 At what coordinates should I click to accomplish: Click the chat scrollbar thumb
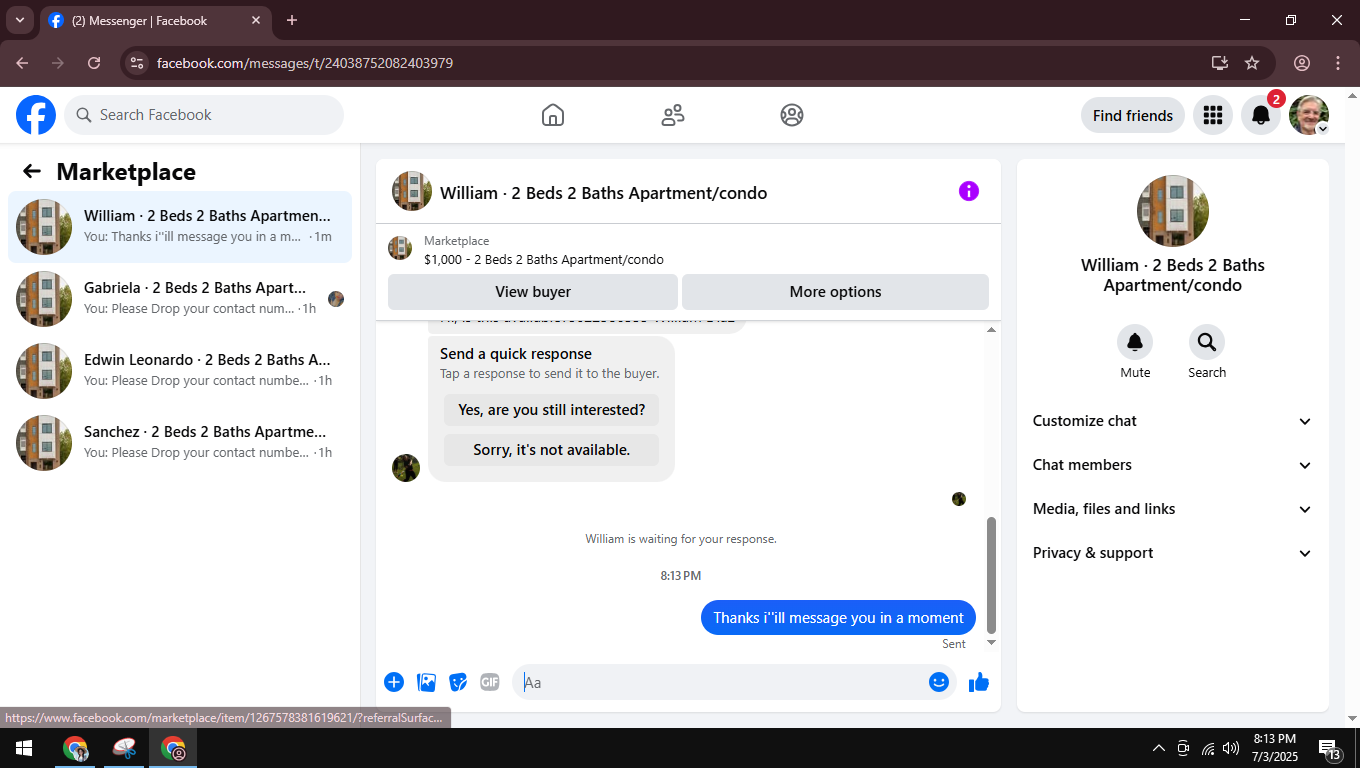point(992,575)
